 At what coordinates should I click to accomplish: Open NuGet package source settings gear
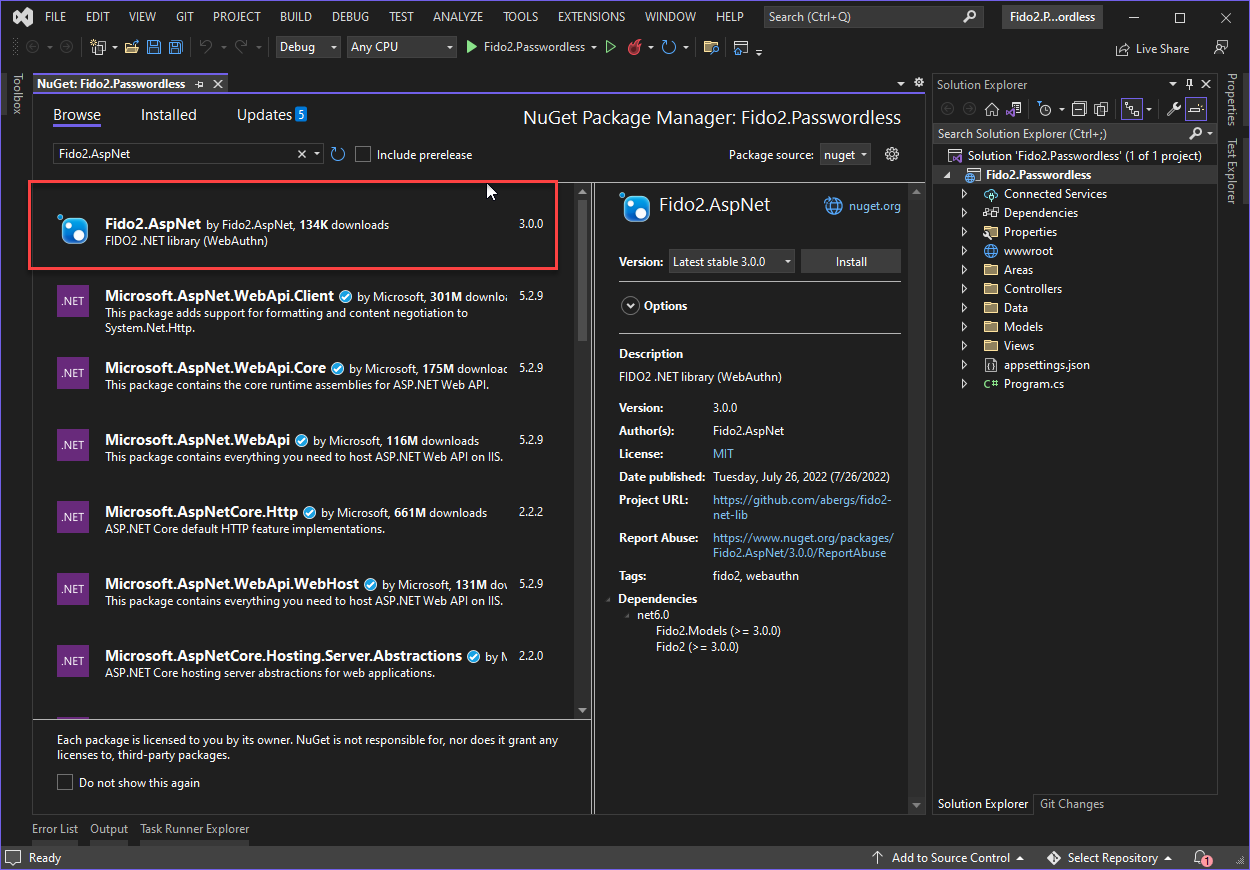[x=892, y=154]
